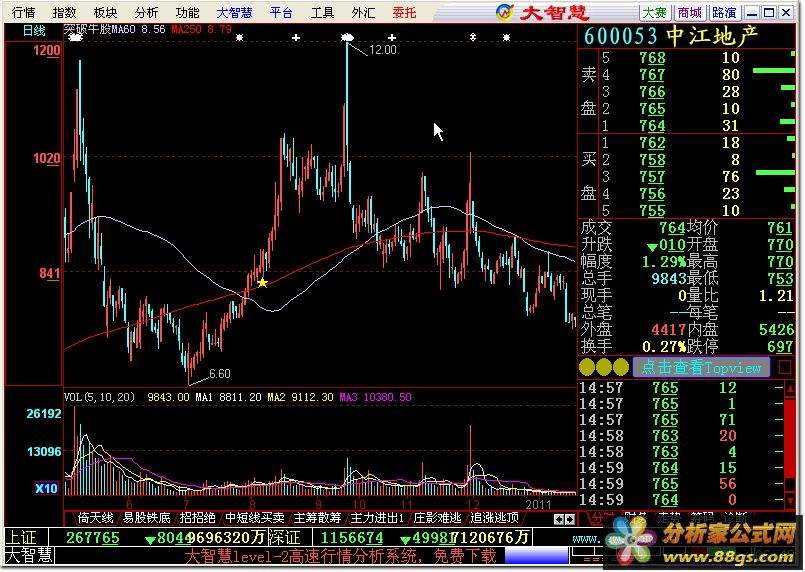
Task: Select the 主筹散筹 indicator tab
Action: point(317,518)
